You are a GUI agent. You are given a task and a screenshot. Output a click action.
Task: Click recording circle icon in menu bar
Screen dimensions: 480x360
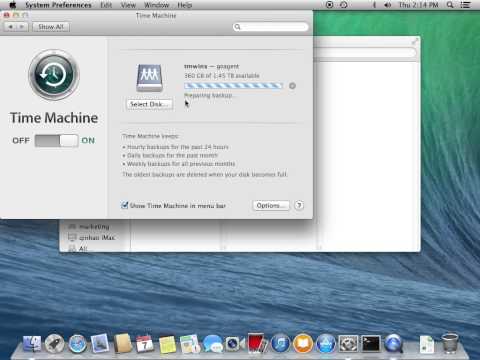(329, 5)
